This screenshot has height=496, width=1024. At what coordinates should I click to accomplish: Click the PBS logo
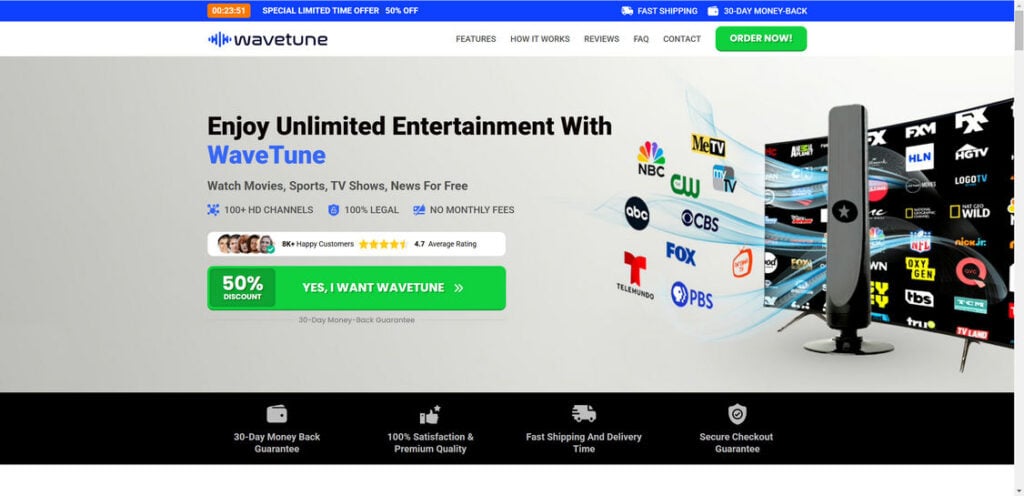[692, 295]
